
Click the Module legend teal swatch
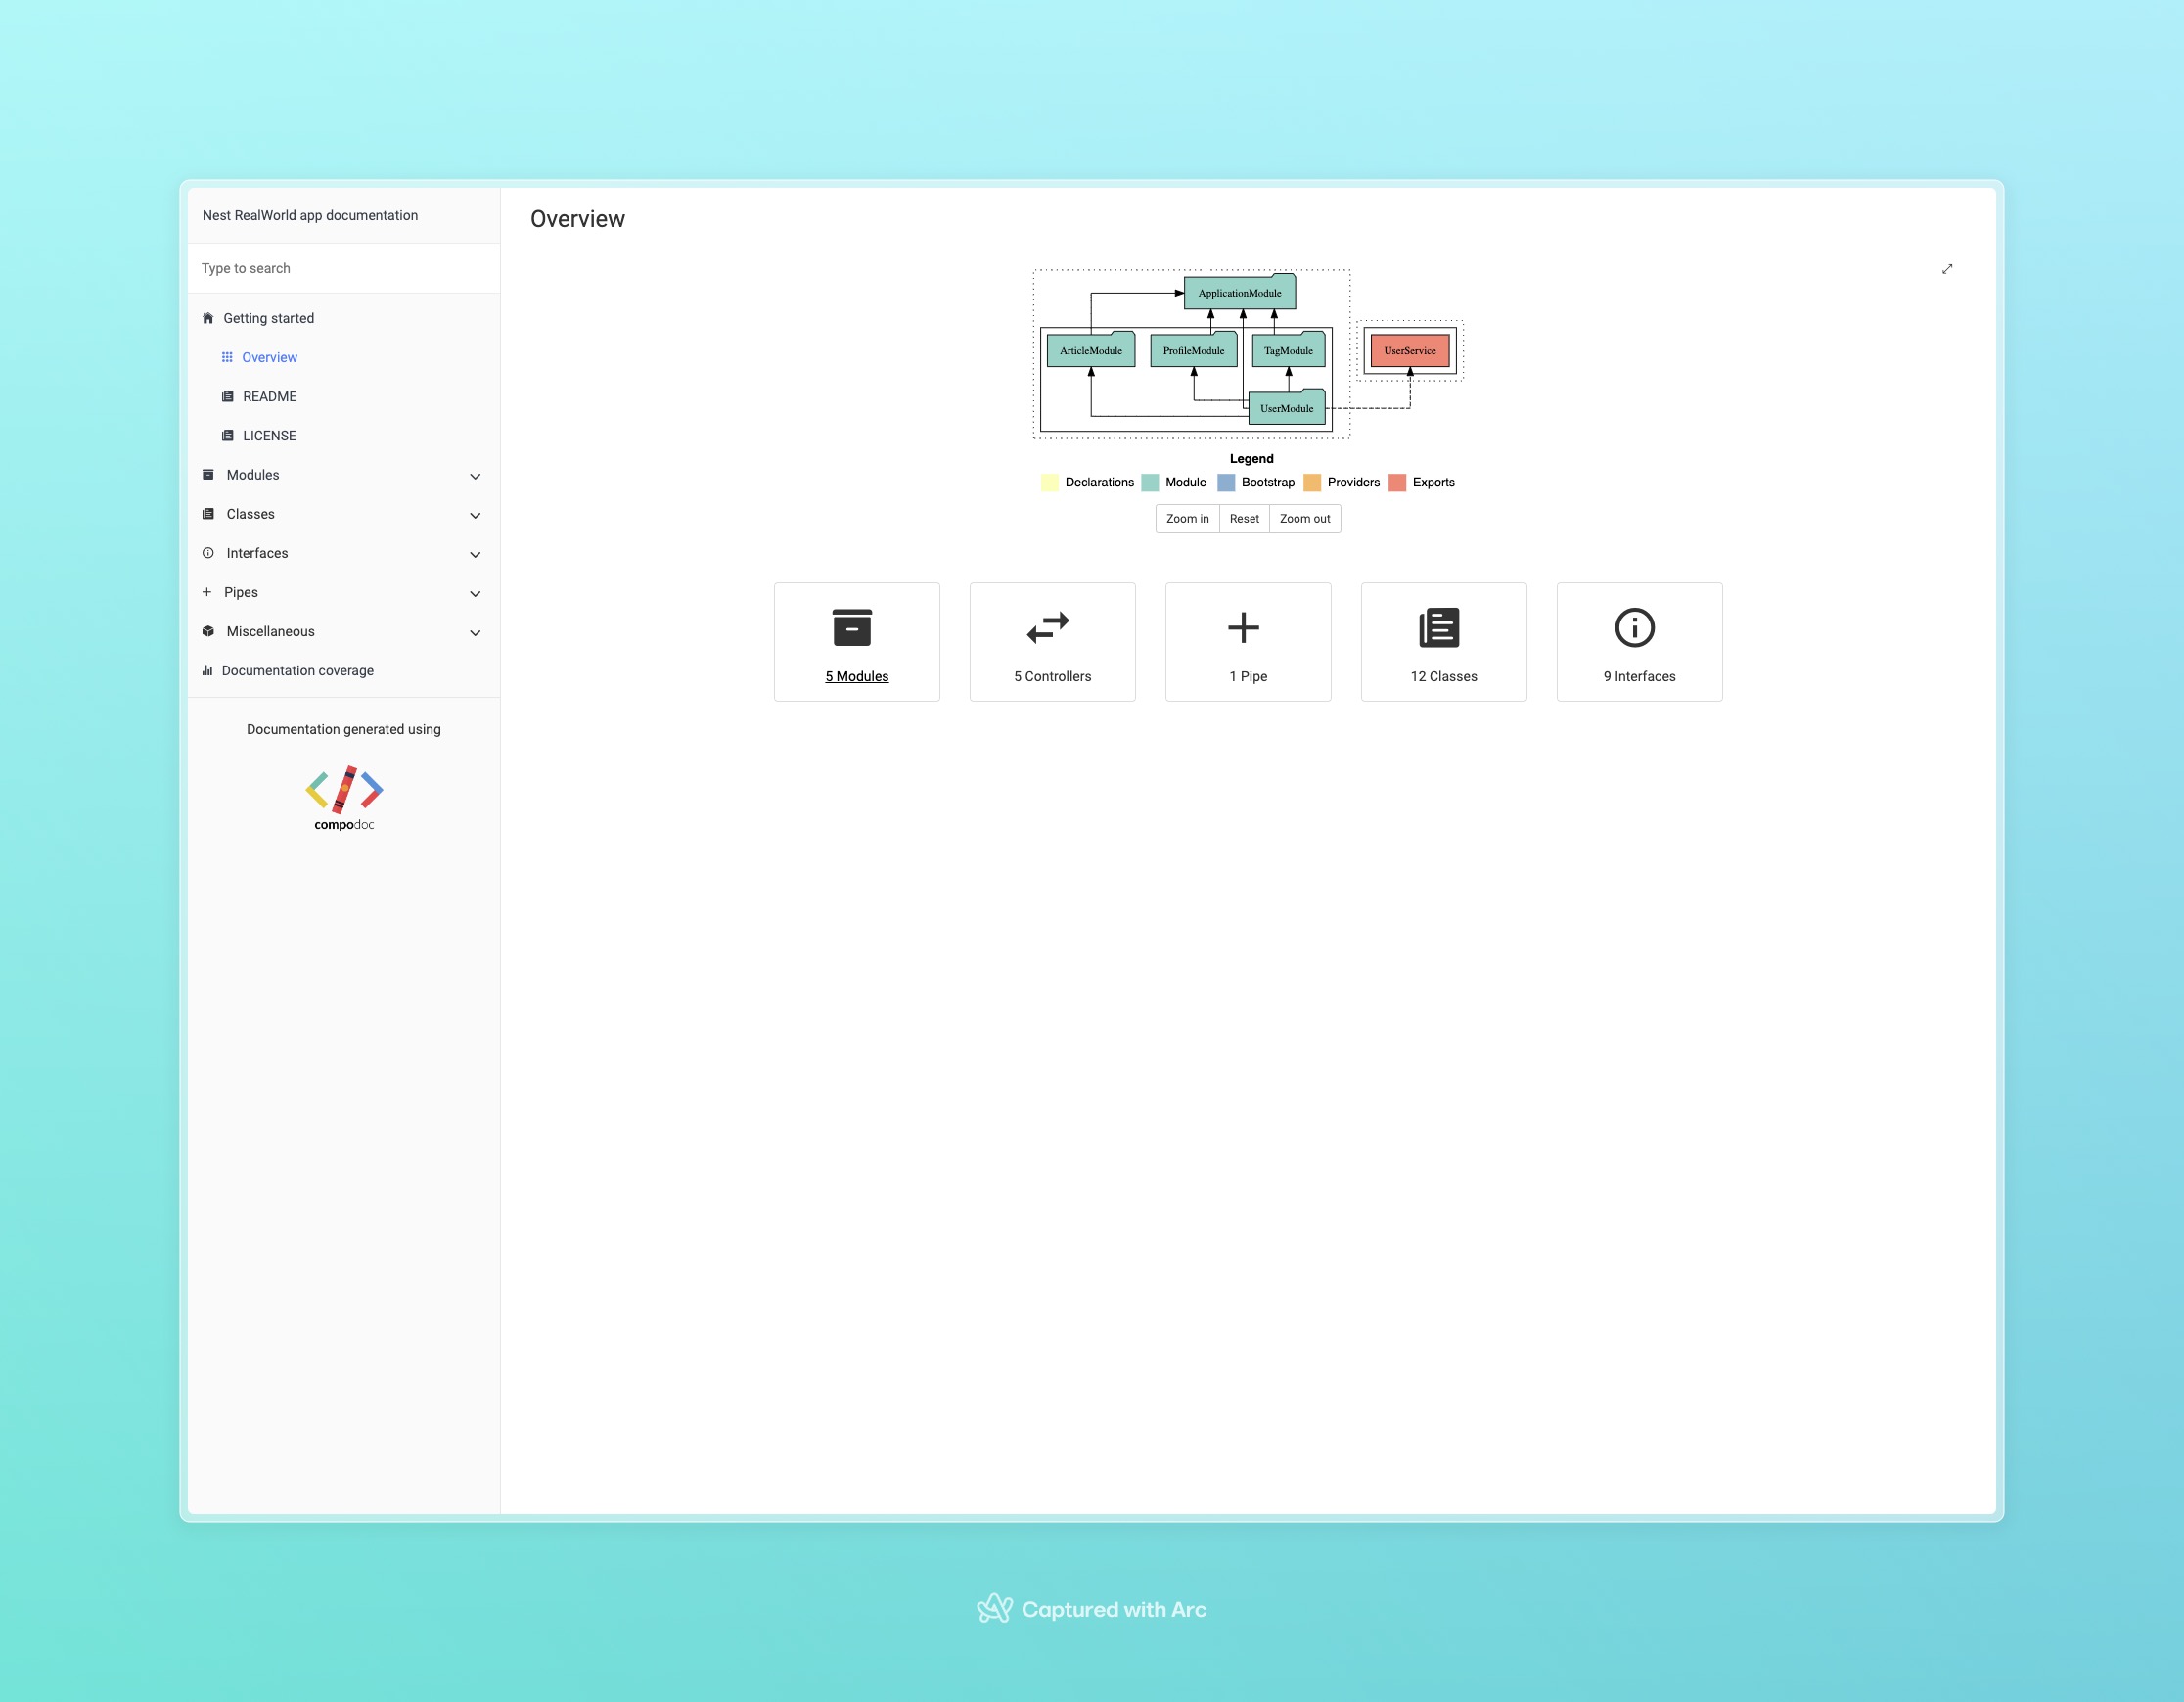point(1150,482)
